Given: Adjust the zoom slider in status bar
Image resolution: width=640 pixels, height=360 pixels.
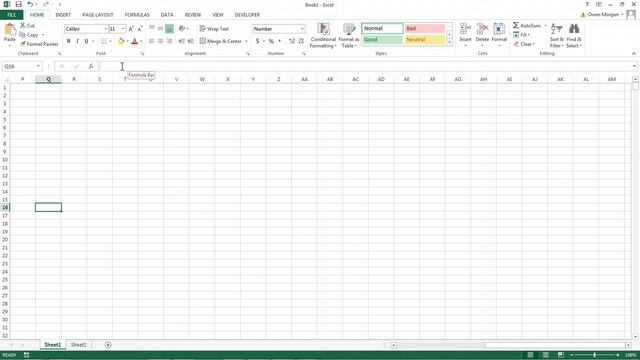Looking at the screenshot, I should [595, 355].
